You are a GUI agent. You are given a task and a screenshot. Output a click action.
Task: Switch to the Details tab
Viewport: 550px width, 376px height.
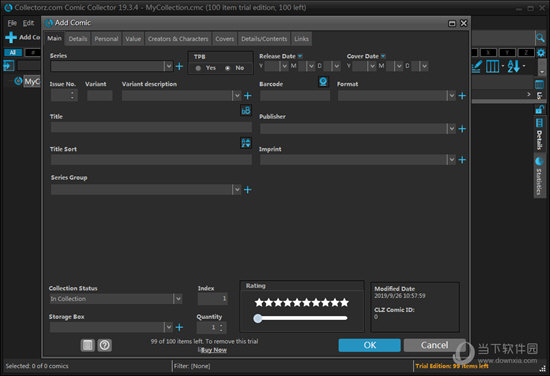coord(78,39)
